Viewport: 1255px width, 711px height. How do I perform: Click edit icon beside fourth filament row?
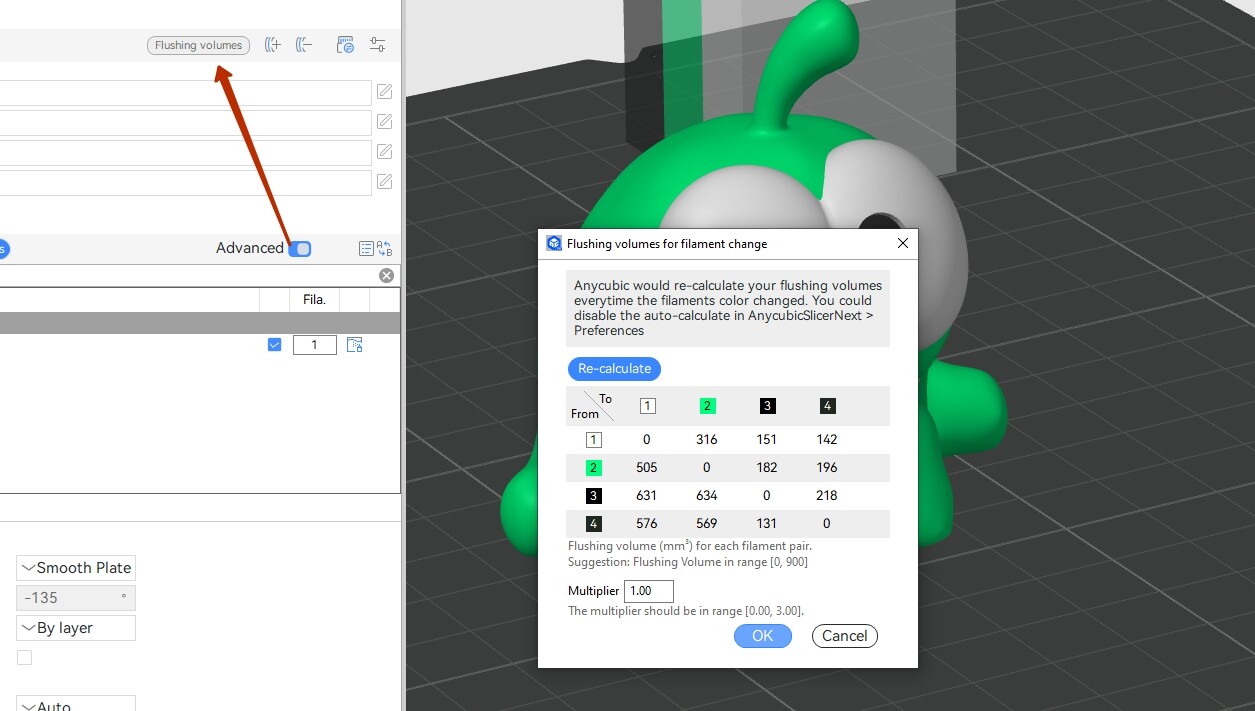click(x=384, y=182)
